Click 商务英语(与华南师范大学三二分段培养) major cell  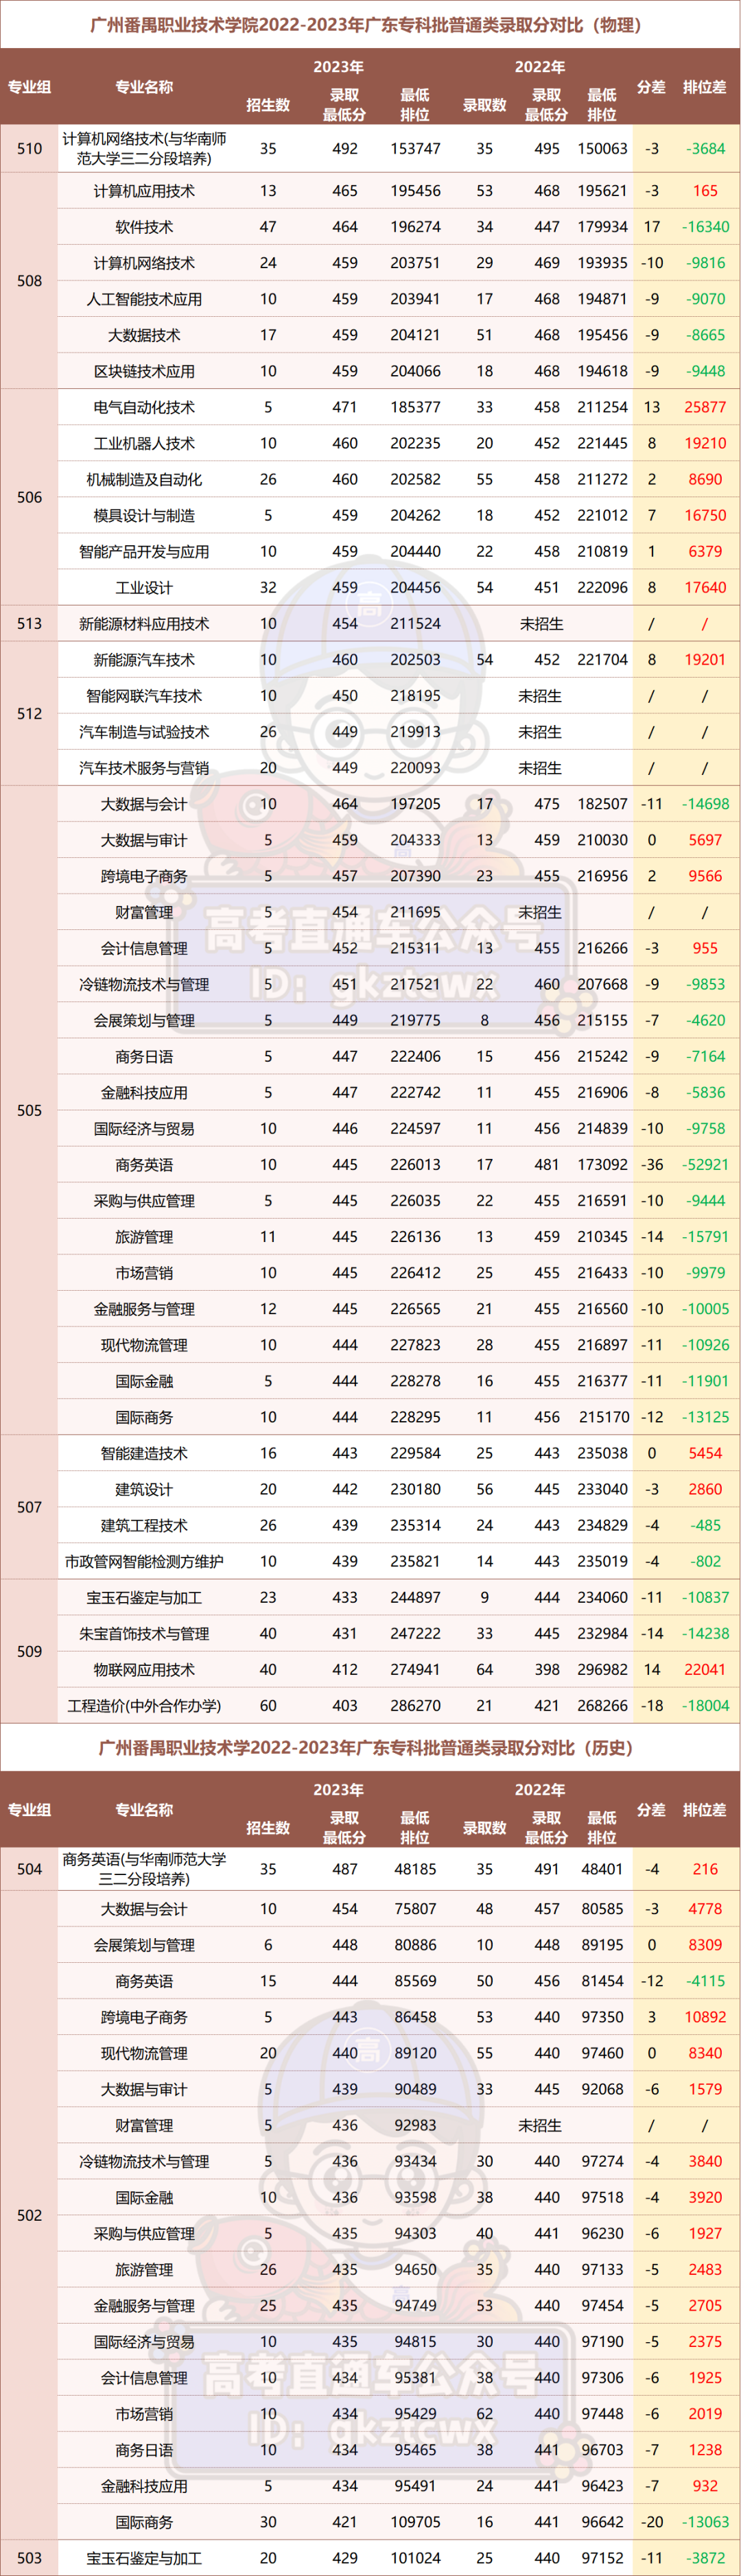144,1869
